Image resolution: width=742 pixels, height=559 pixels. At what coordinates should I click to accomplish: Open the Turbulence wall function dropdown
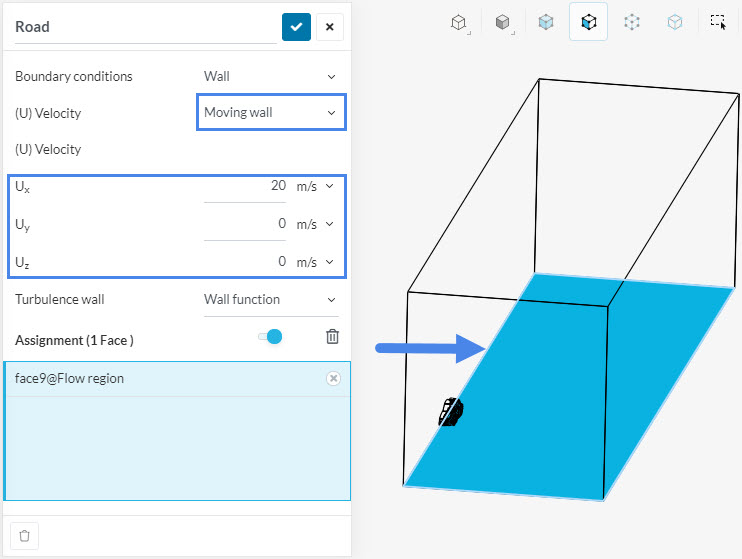click(x=271, y=300)
